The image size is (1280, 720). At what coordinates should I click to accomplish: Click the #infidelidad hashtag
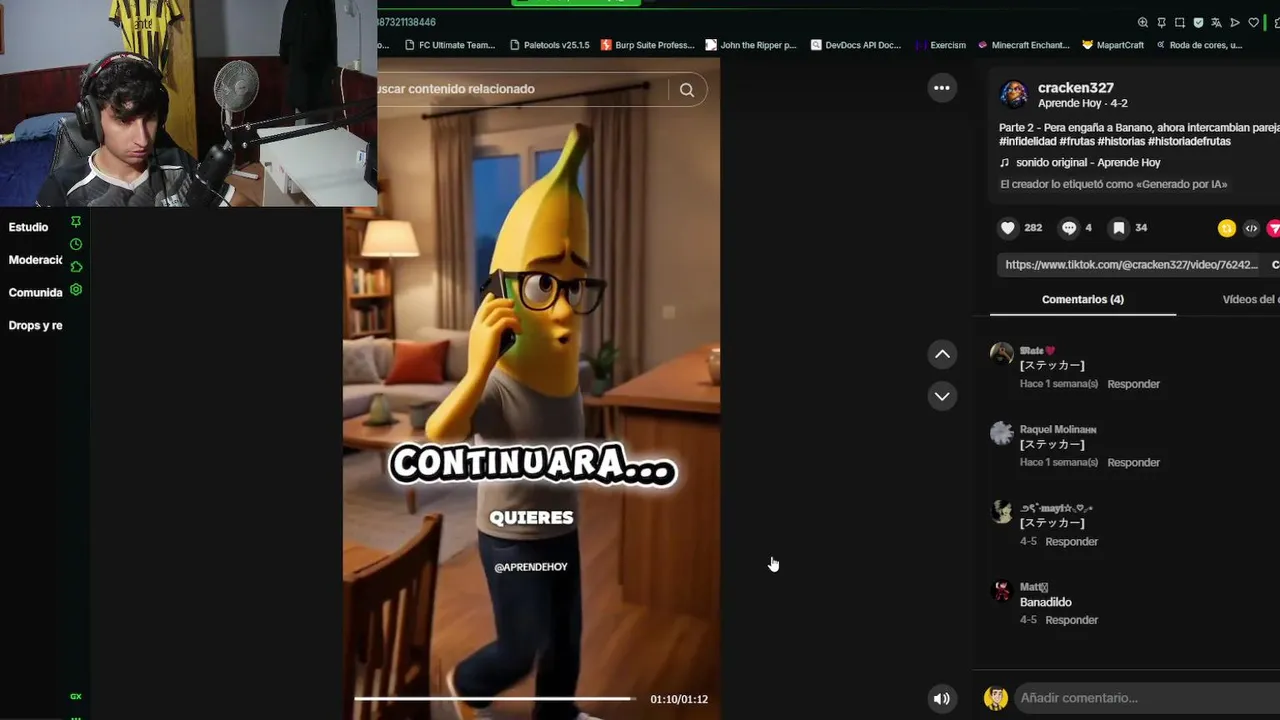pyautogui.click(x=1031, y=142)
